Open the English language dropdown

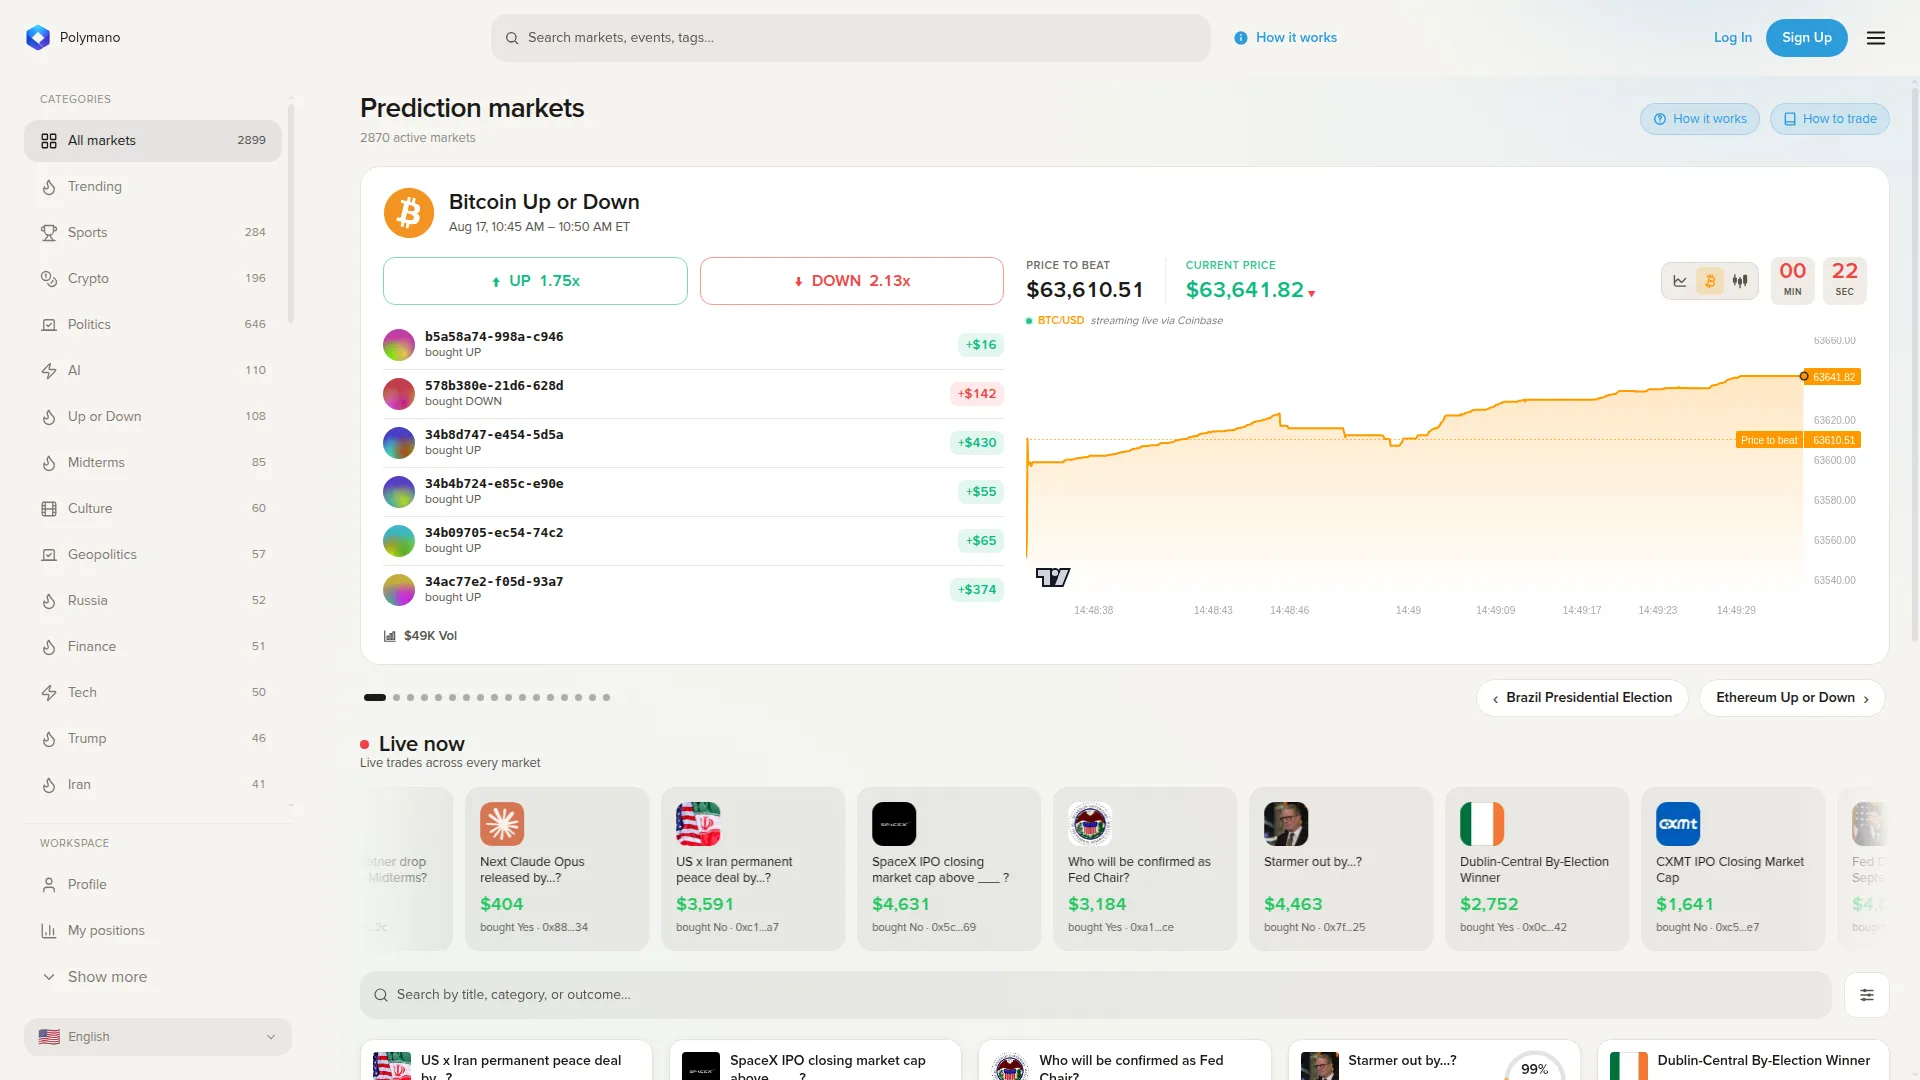[x=158, y=1037]
